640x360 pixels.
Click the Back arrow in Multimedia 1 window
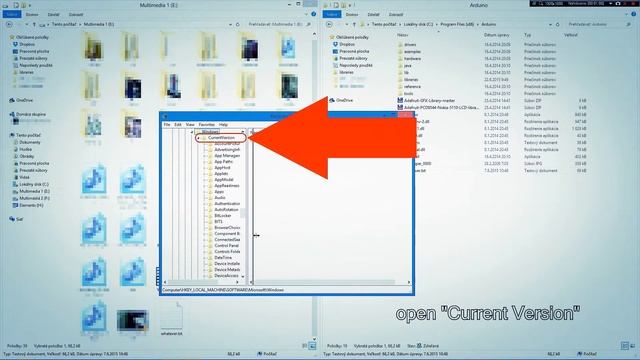click(x=9, y=24)
